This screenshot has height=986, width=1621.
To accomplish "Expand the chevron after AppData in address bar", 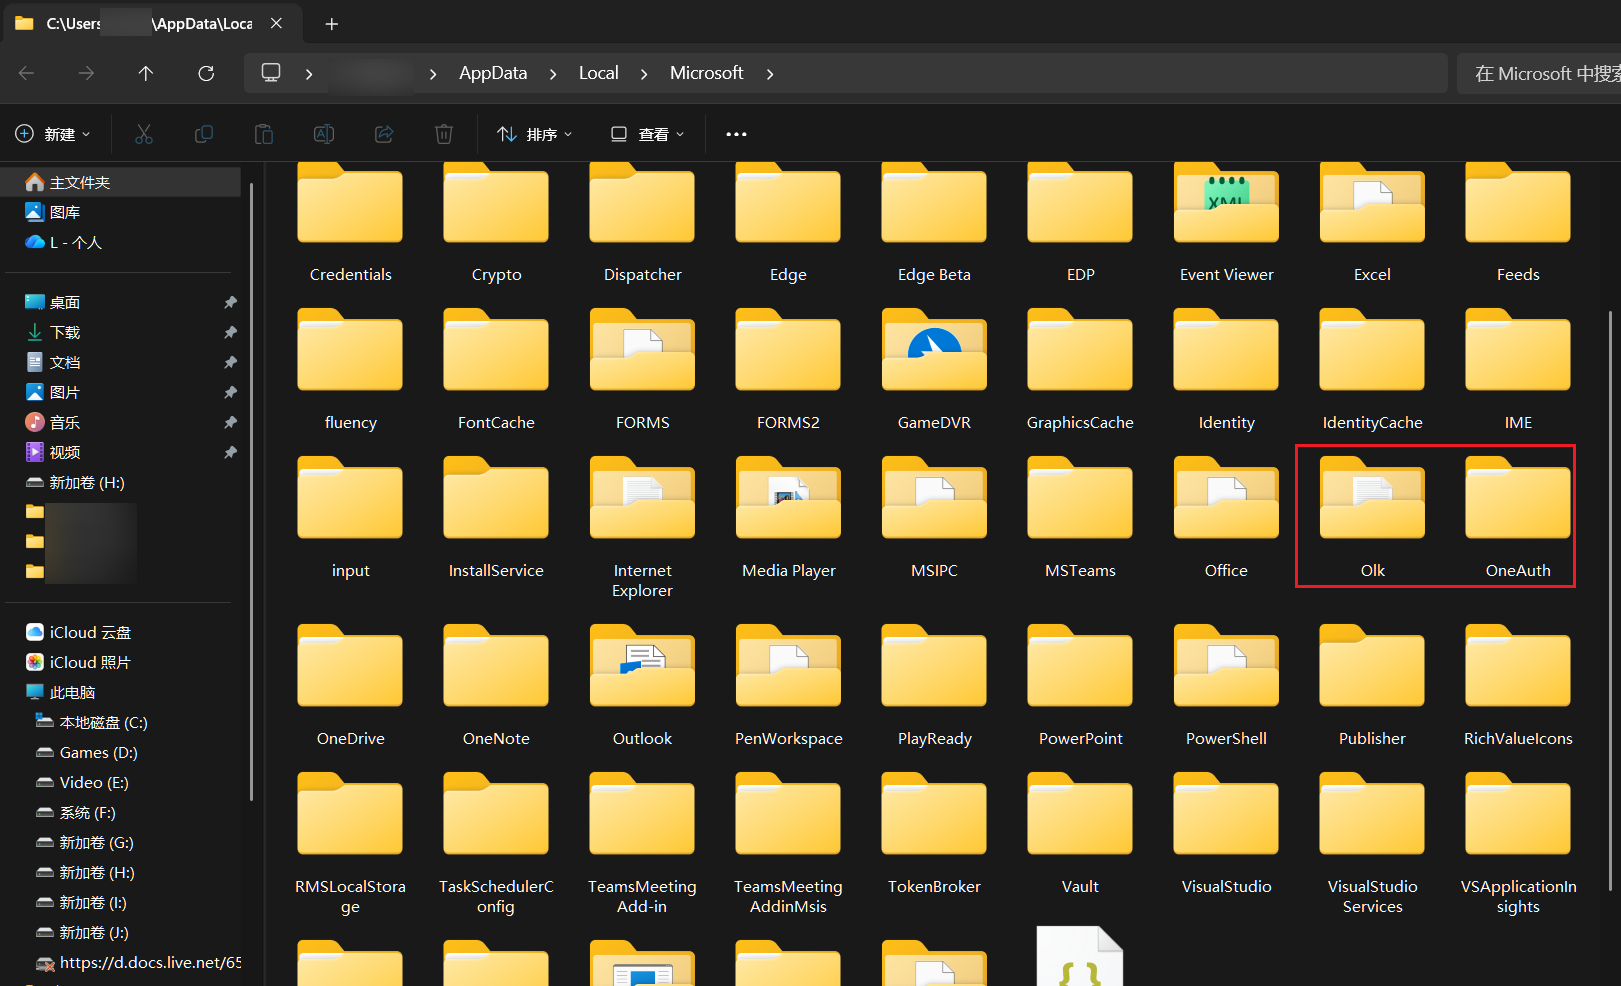I will point(553,74).
